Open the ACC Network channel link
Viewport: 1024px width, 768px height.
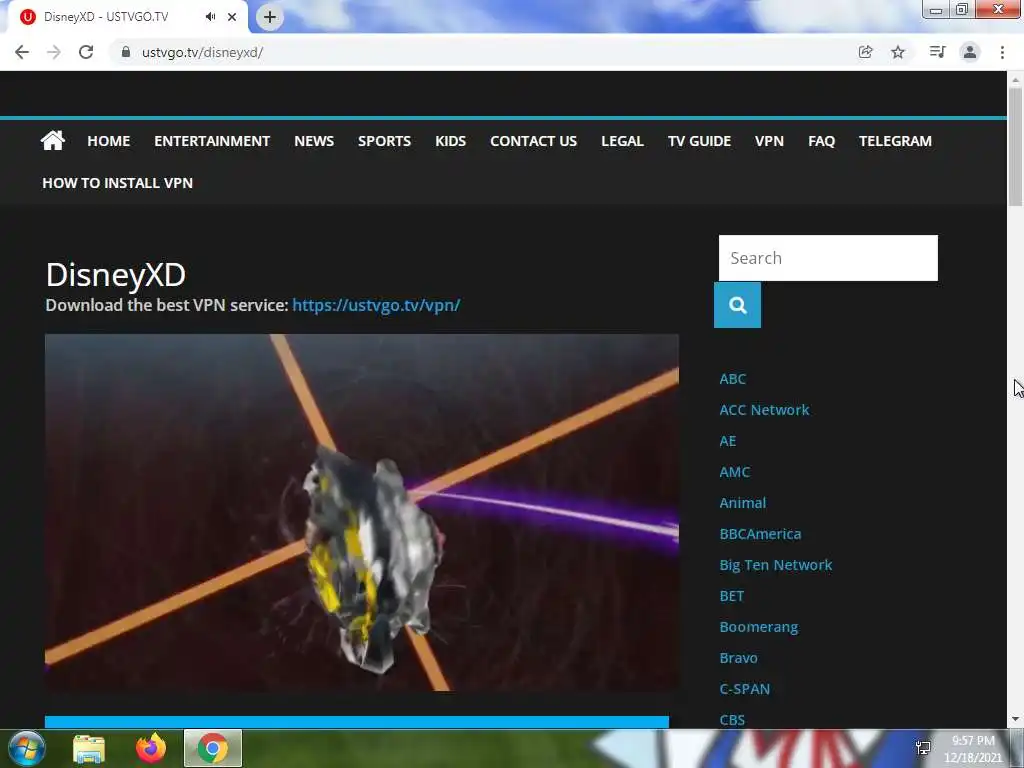click(x=764, y=409)
